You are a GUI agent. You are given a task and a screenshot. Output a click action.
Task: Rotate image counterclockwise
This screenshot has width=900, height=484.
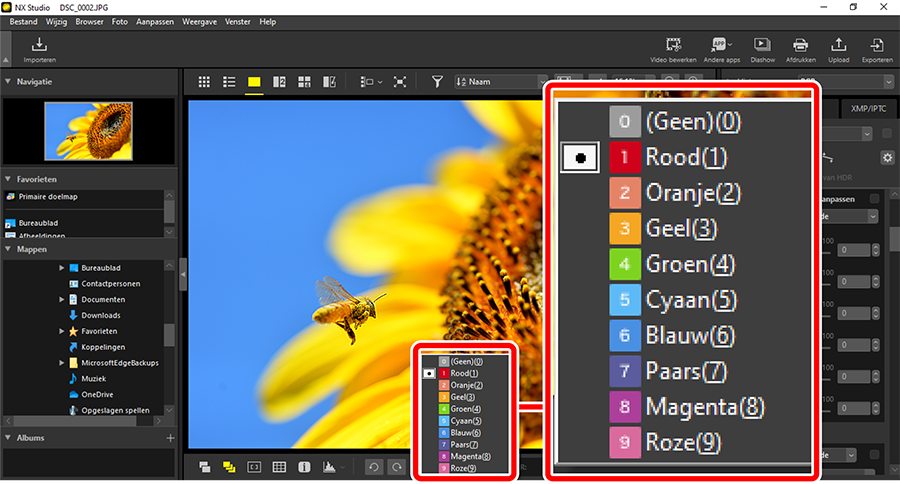374,467
